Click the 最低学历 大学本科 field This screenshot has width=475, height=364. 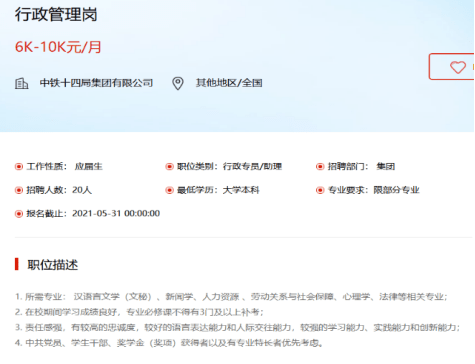coord(218,190)
